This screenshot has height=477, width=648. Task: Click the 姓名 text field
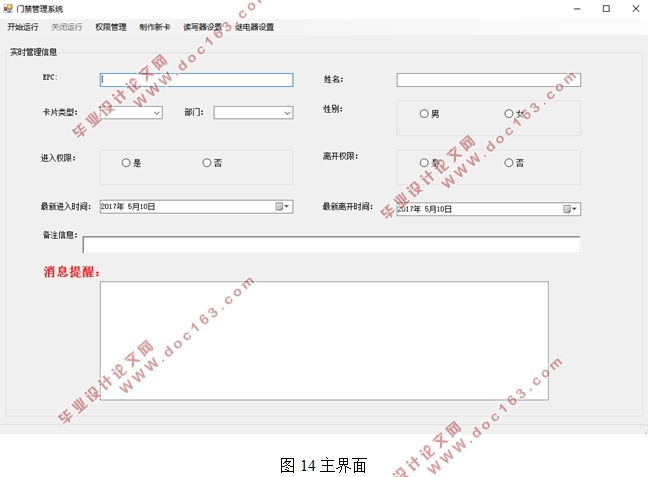(x=488, y=80)
